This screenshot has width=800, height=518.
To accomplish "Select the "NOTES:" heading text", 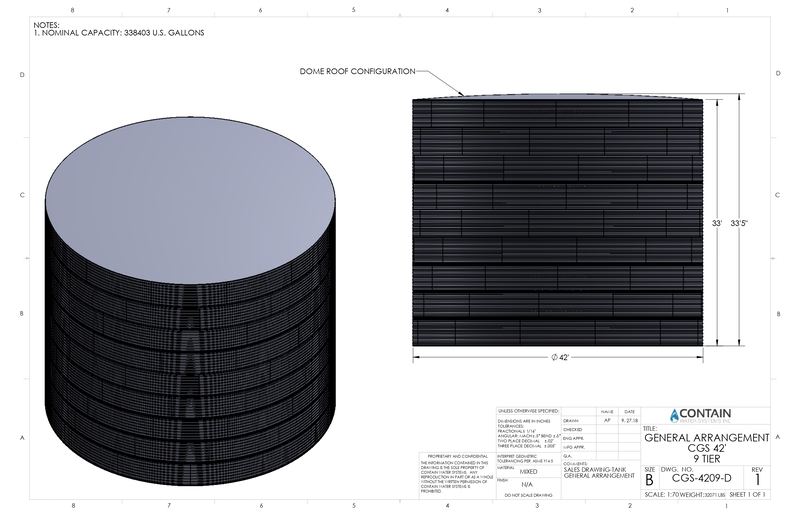I will [46, 24].
